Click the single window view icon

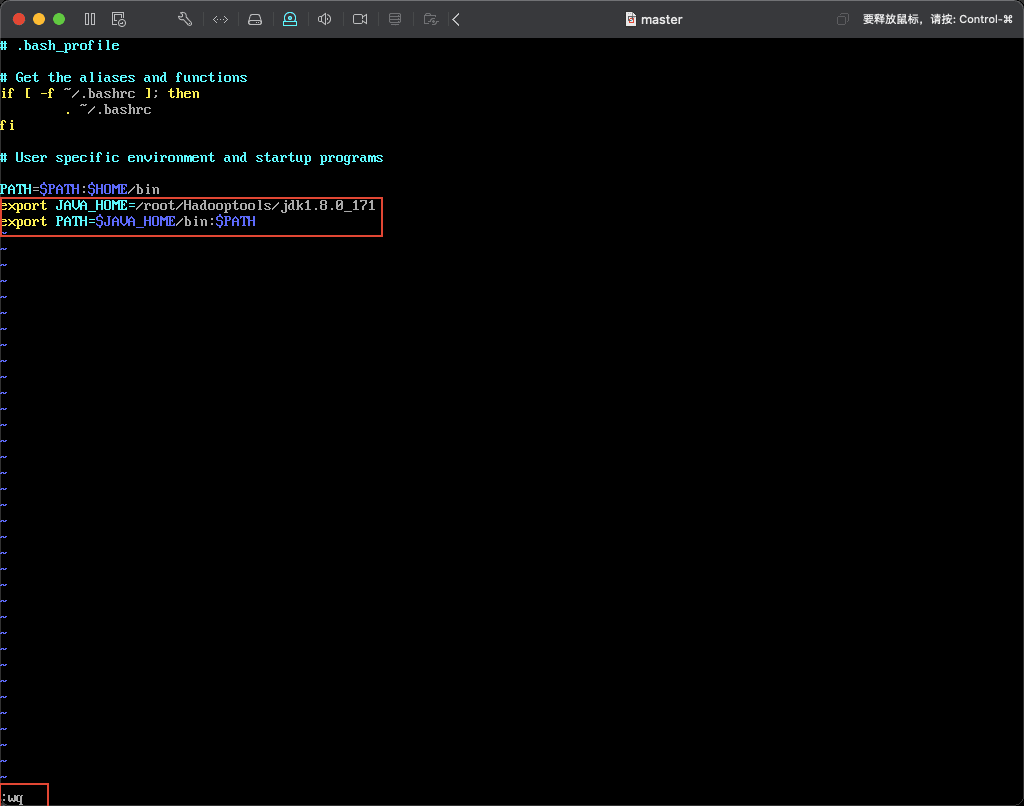pos(843,19)
